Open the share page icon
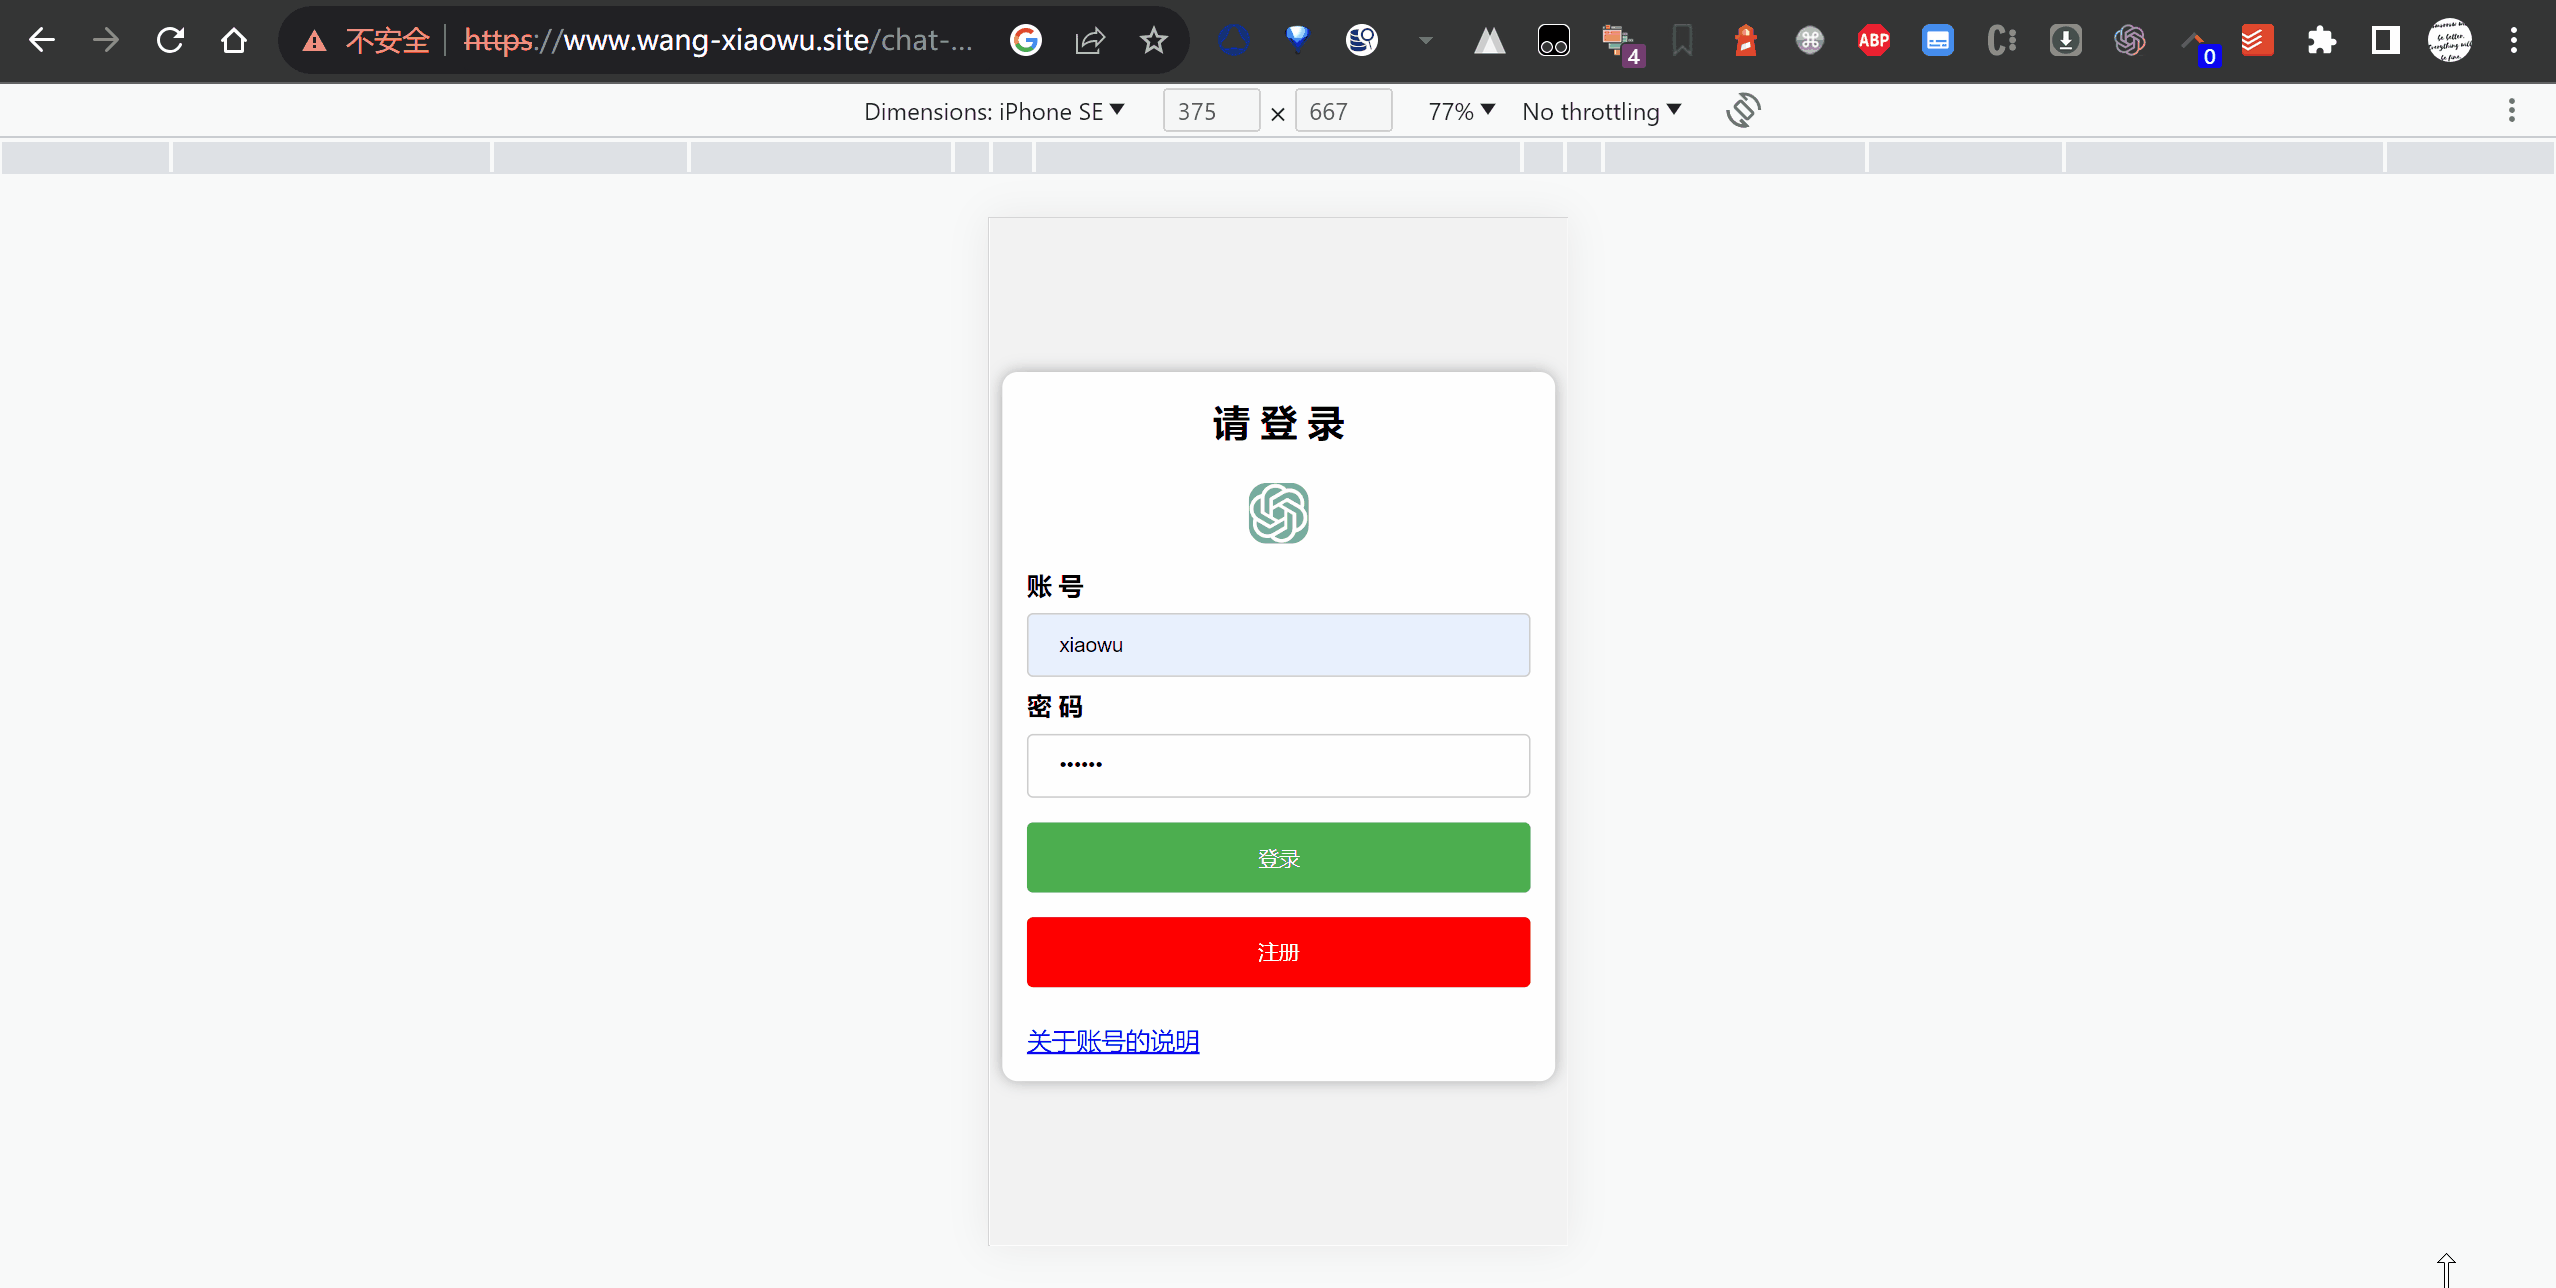2556x1288 pixels. click(1089, 40)
